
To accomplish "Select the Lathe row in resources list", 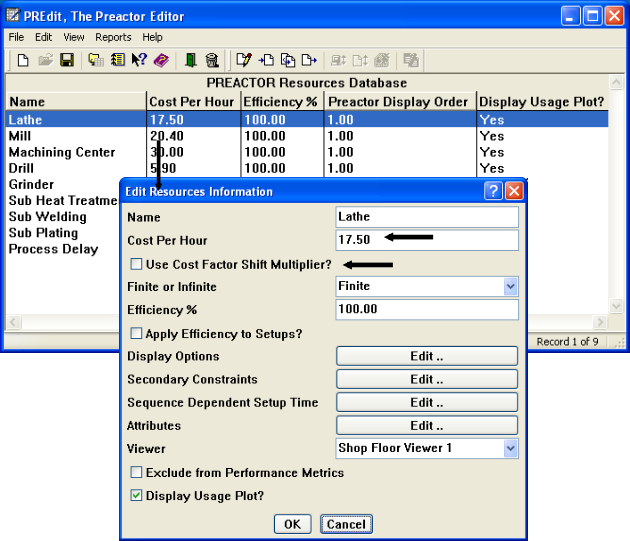I will tap(307, 119).
